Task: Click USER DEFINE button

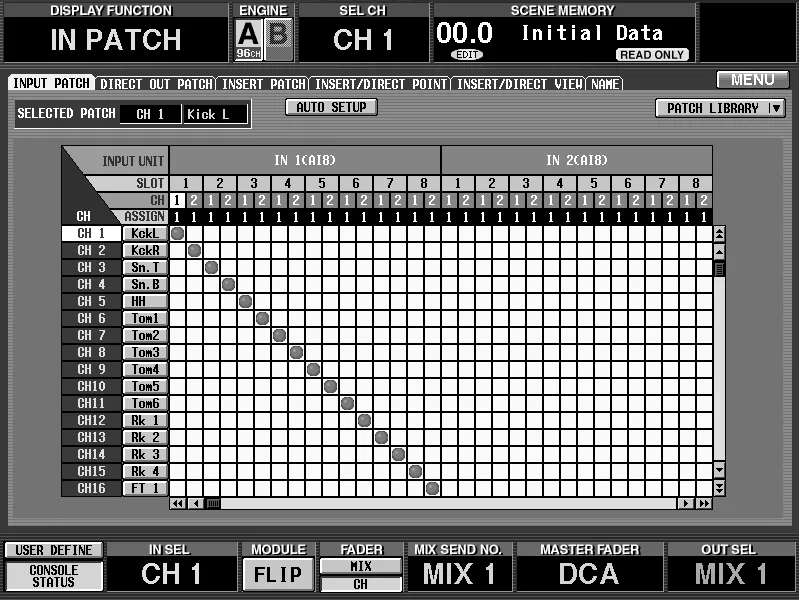Action: [x=54, y=550]
